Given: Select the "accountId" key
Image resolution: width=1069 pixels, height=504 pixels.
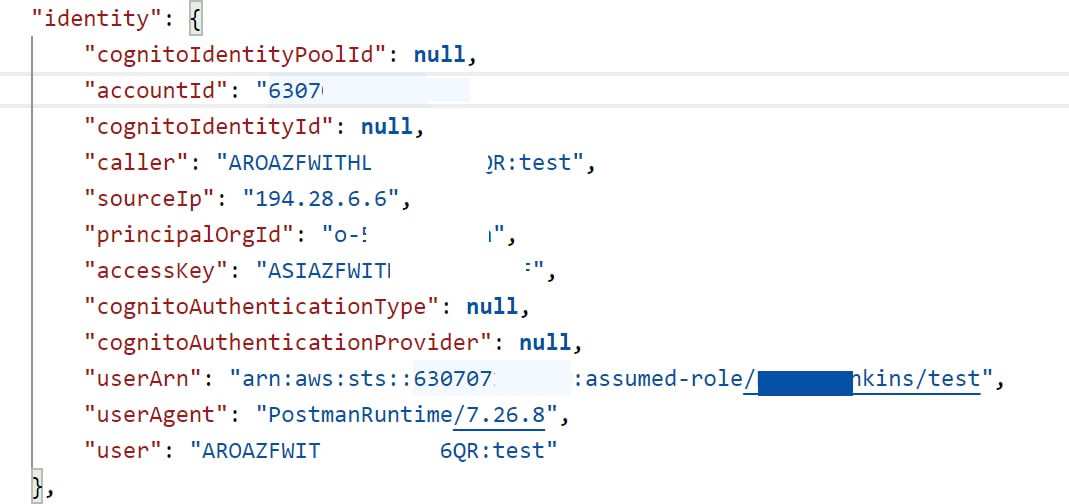Looking at the screenshot, I should pyautogui.click(x=156, y=91).
